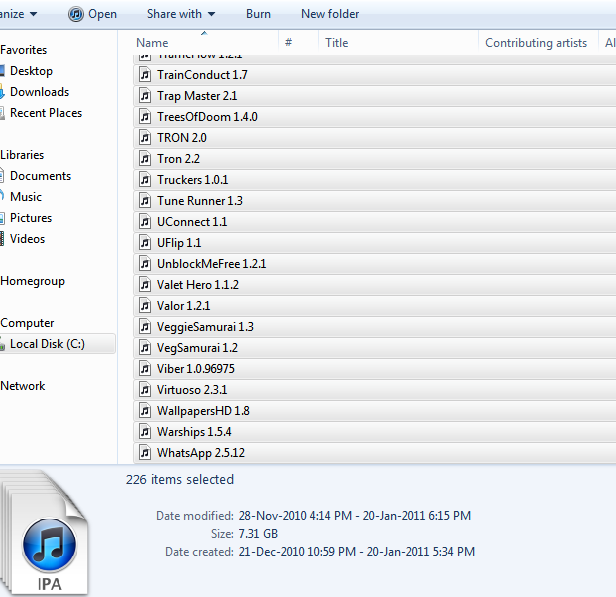The width and height of the screenshot is (616, 597).
Task: Select the file name Trap Master 2.1
Action: pyautogui.click(x=197, y=96)
